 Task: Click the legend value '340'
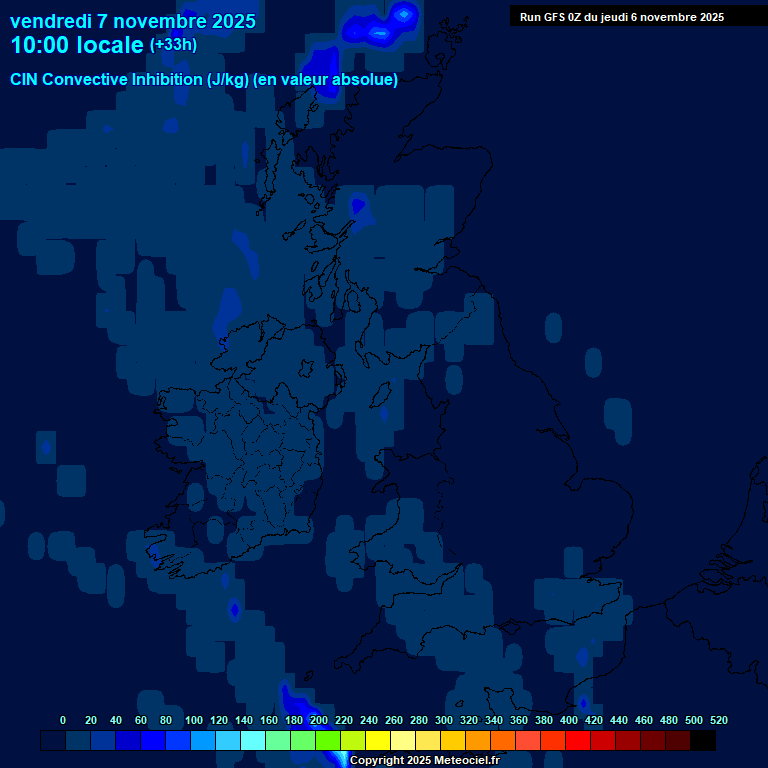pos(494,720)
